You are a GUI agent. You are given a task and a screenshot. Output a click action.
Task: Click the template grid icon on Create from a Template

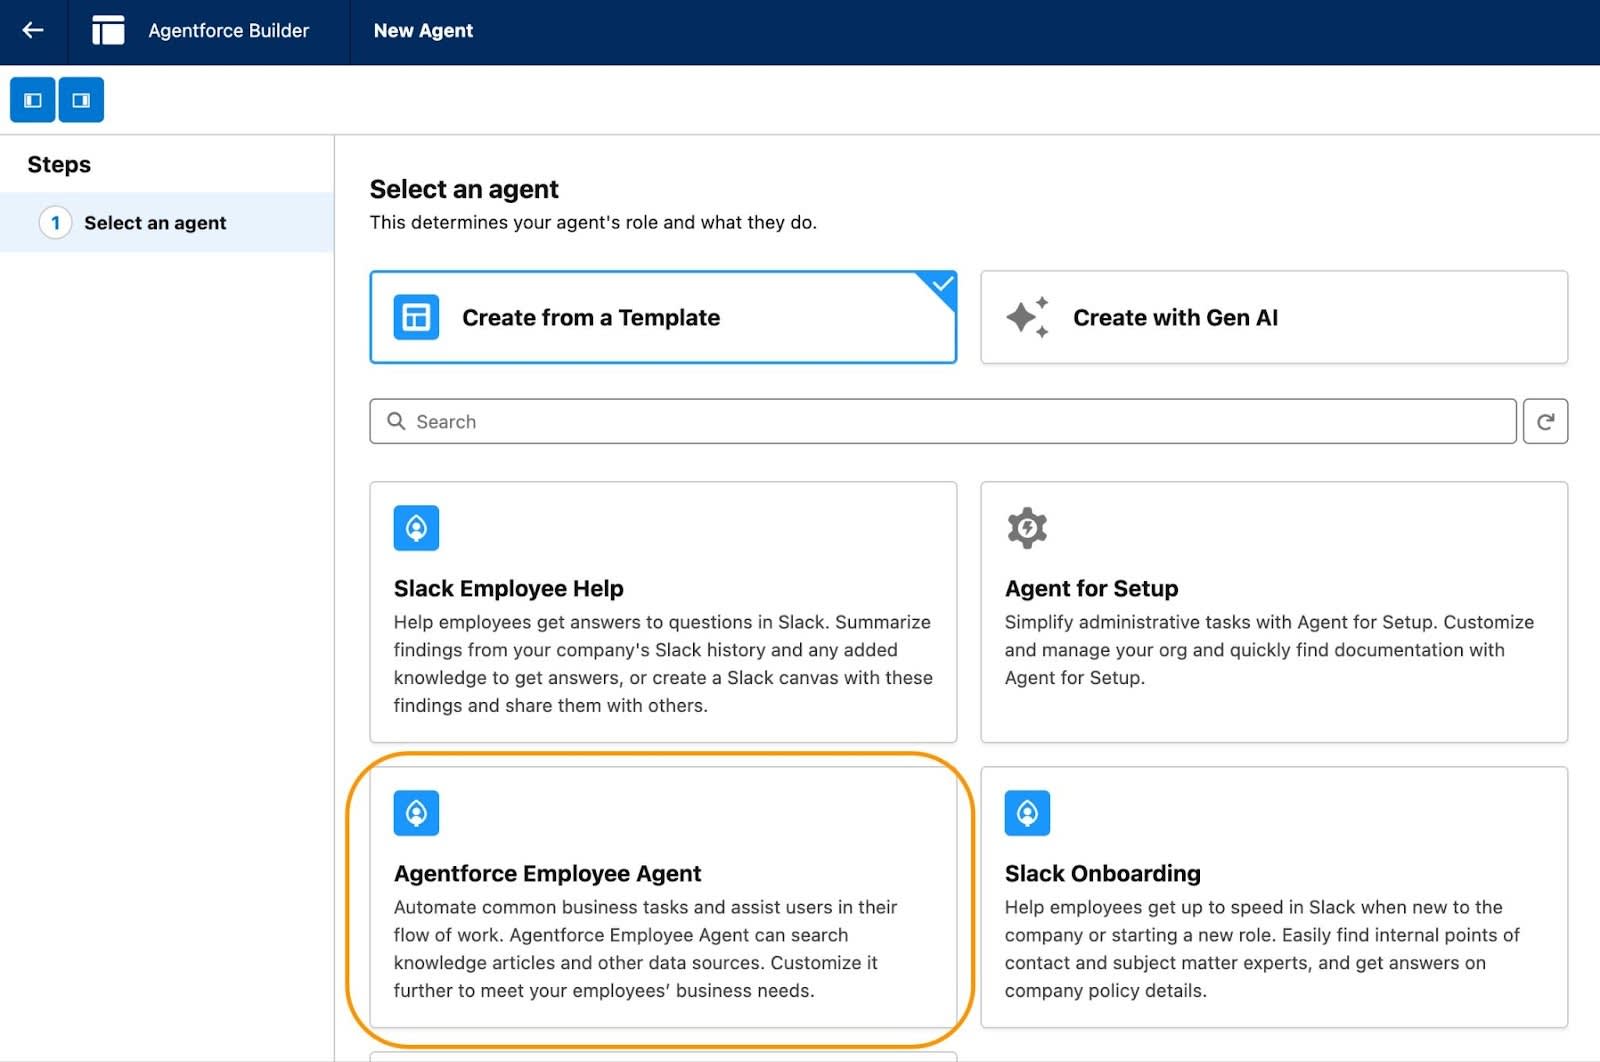(x=416, y=317)
